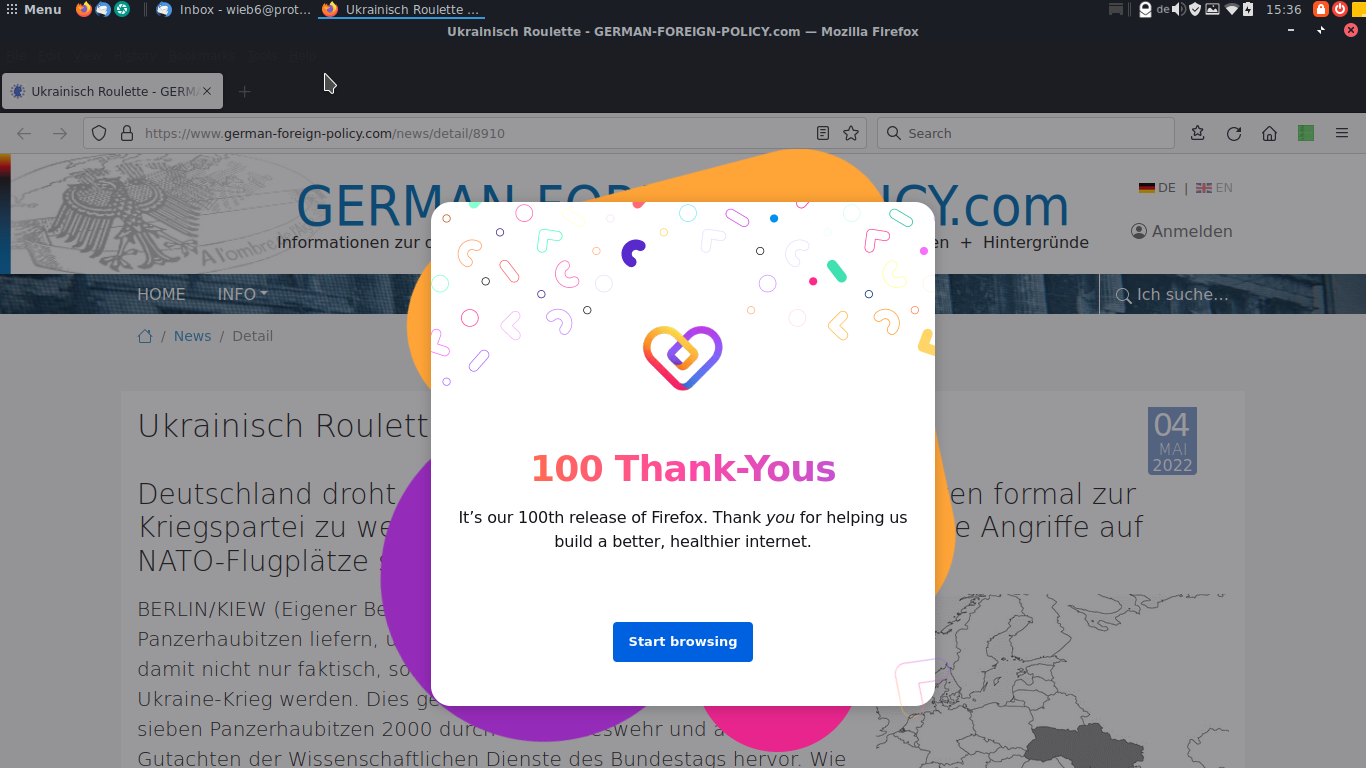Reload the current page
This screenshot has width=1366, height=768.
pos(1234,133)
